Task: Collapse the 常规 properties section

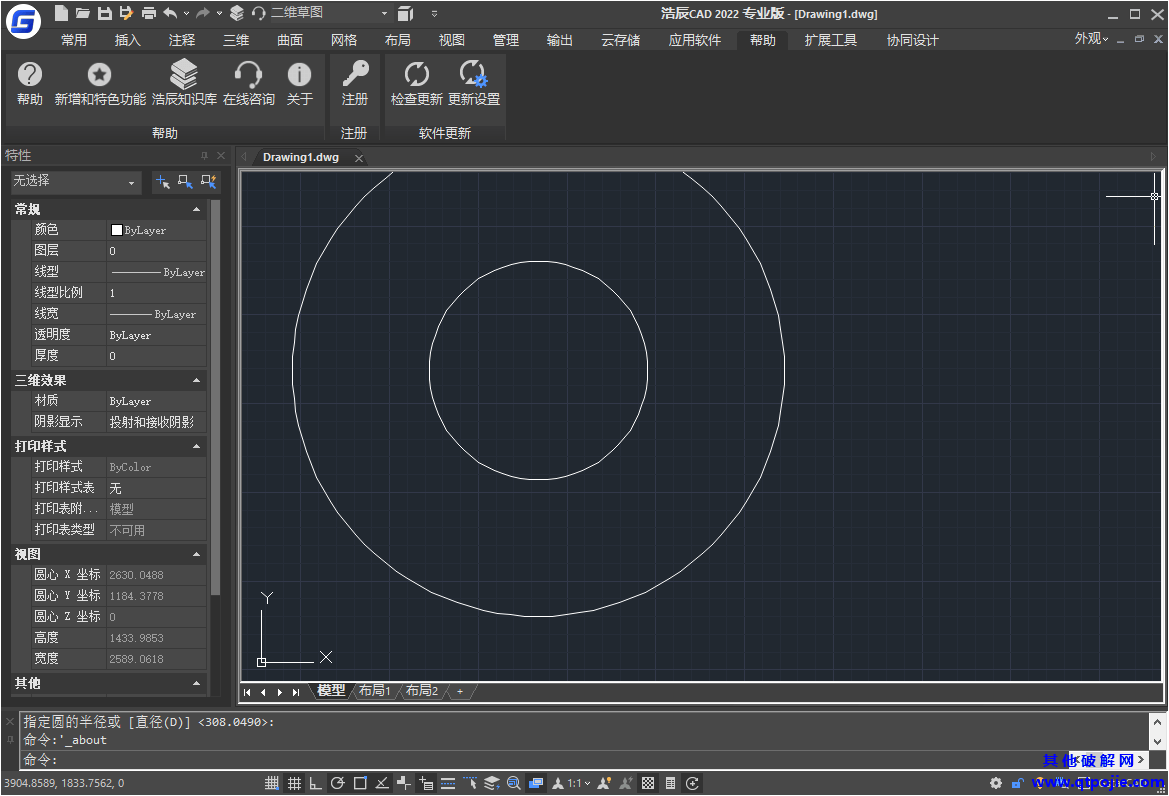Action: pos(196,209)
